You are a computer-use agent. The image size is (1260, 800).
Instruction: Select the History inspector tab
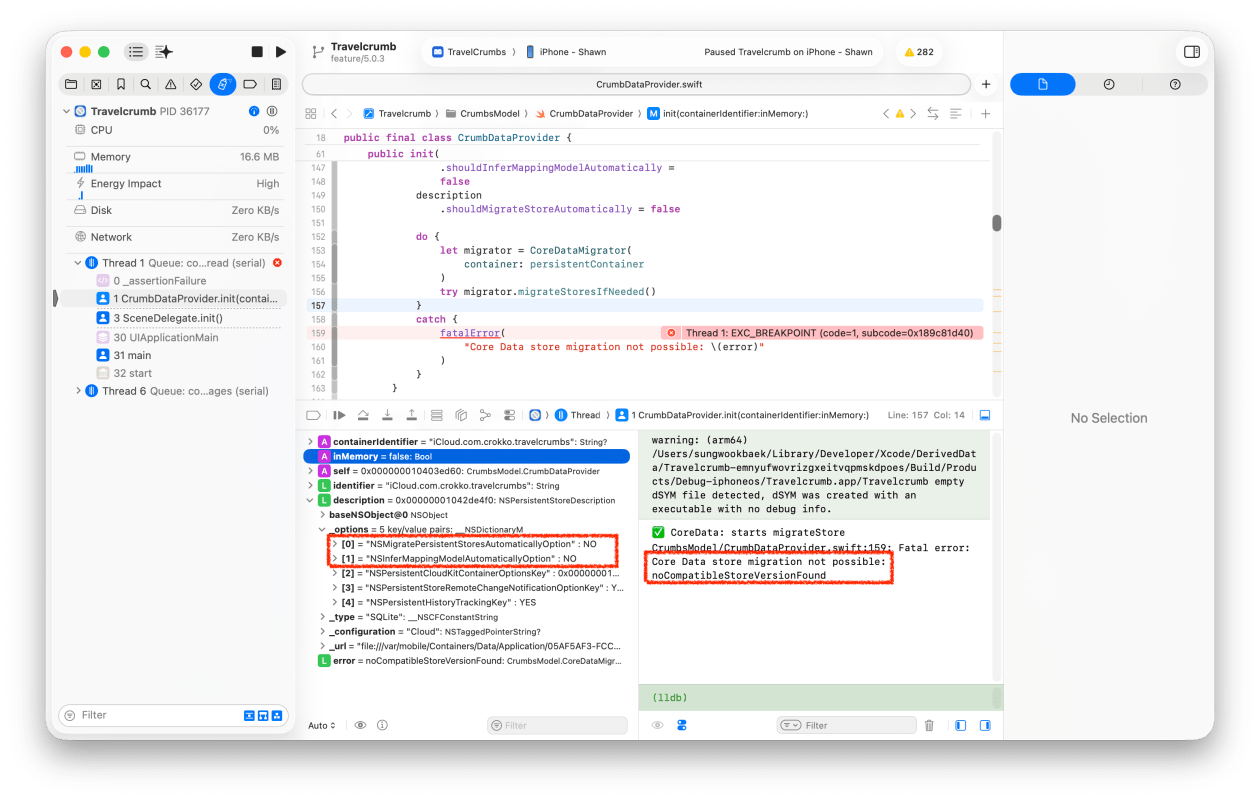tap(1108, 85)
